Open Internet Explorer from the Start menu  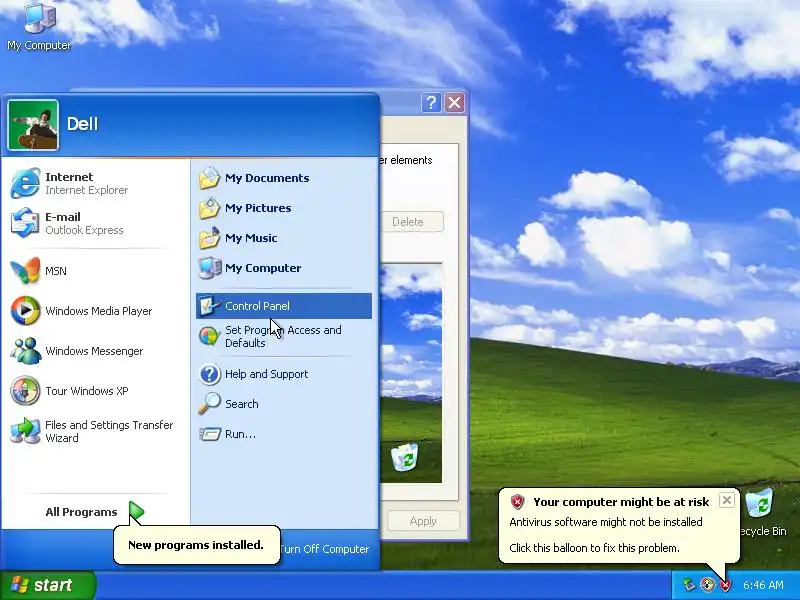(94, 183)
